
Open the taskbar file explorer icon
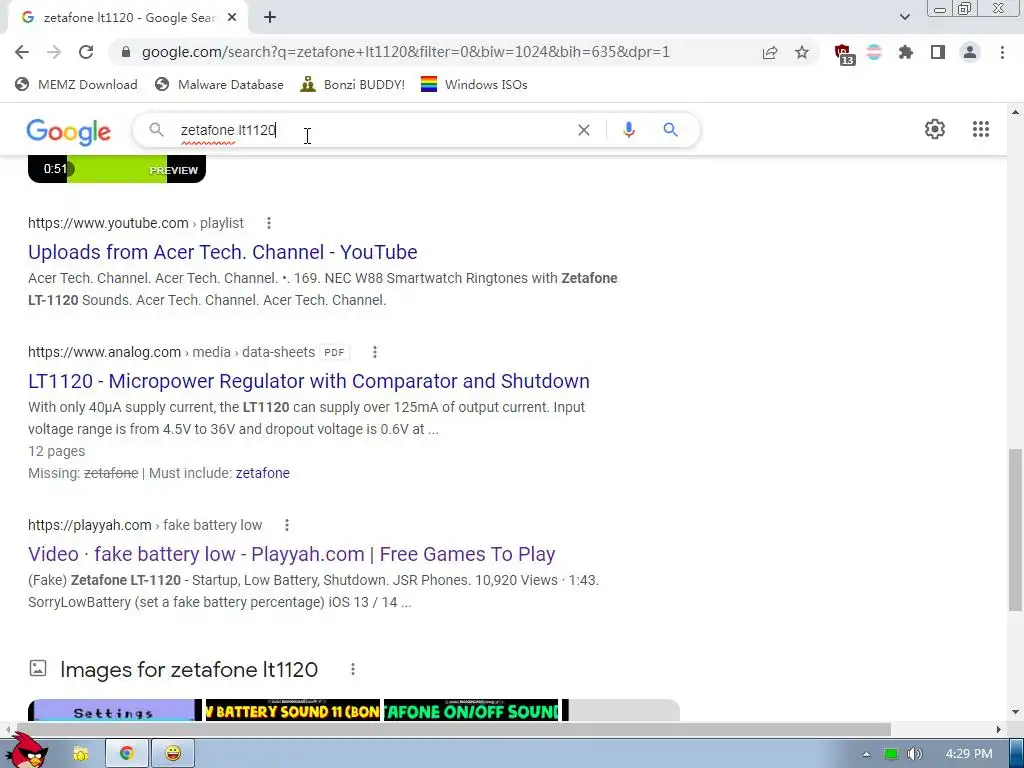click(x=81, y=754)
